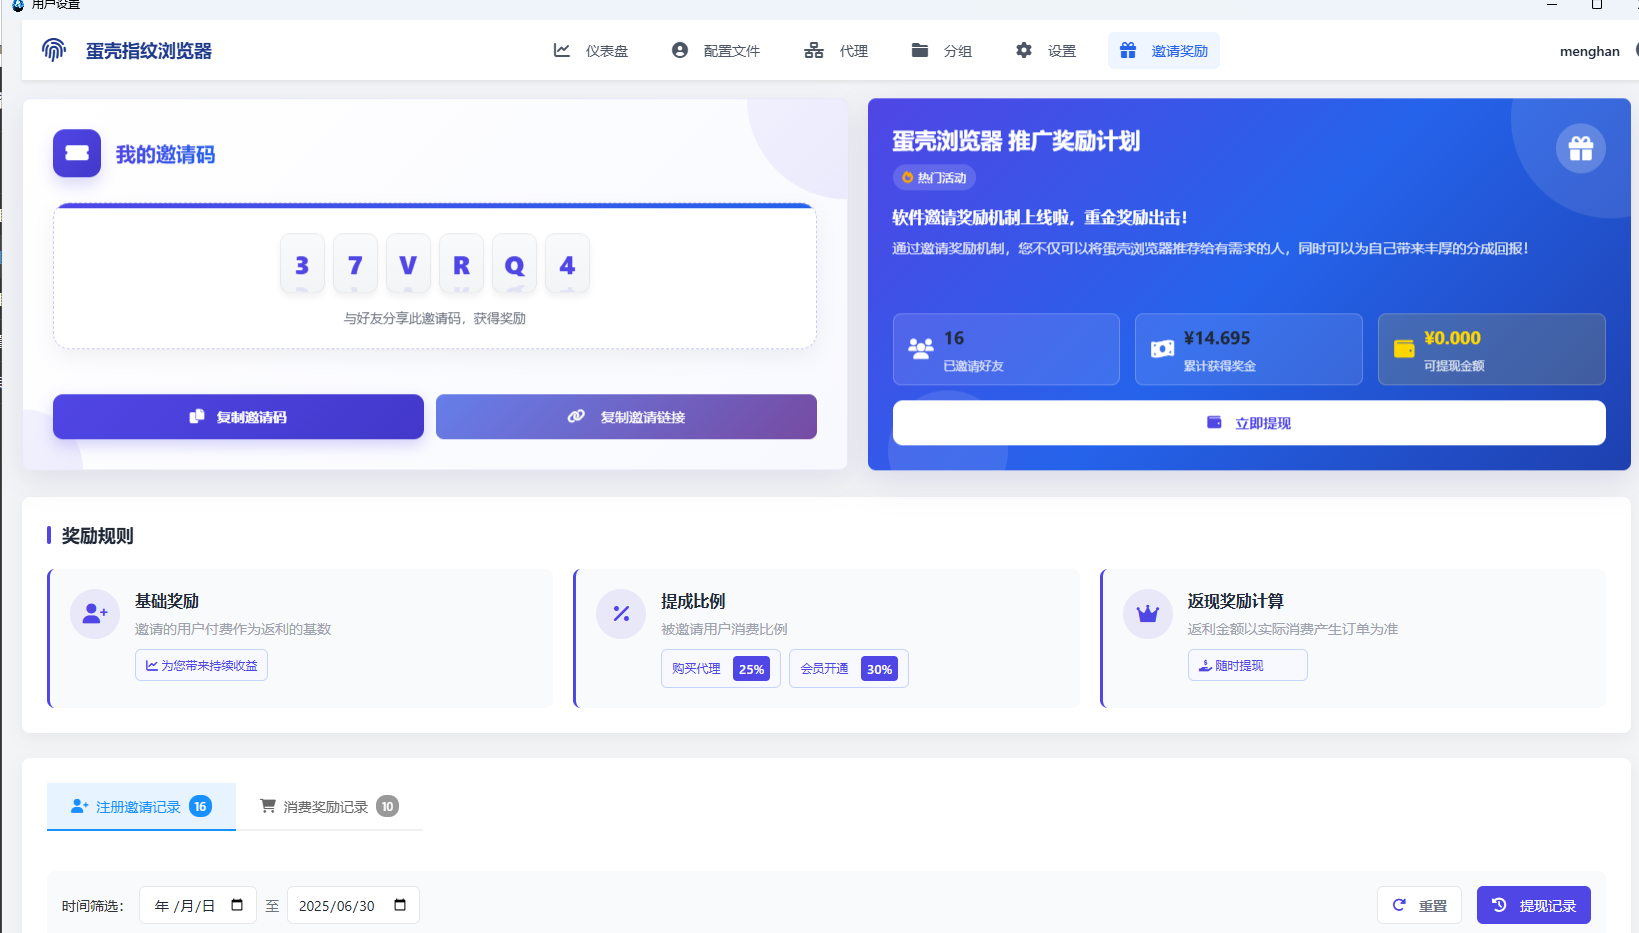Screen dimensions: 1639x933
Task: Click the 已邀请好友 count 16
Action: click(x=954, y=338)
